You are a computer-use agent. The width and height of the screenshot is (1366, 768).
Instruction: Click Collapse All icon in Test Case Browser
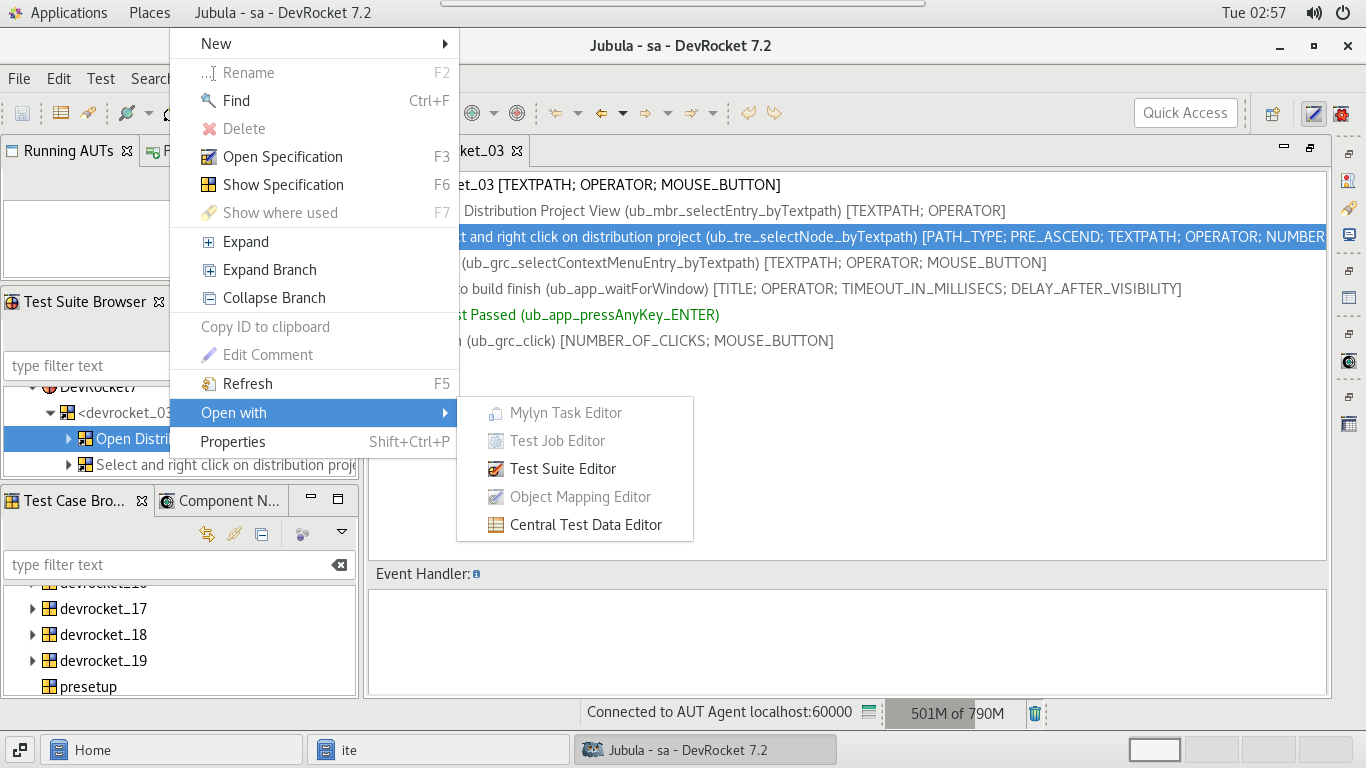point(262,534)
